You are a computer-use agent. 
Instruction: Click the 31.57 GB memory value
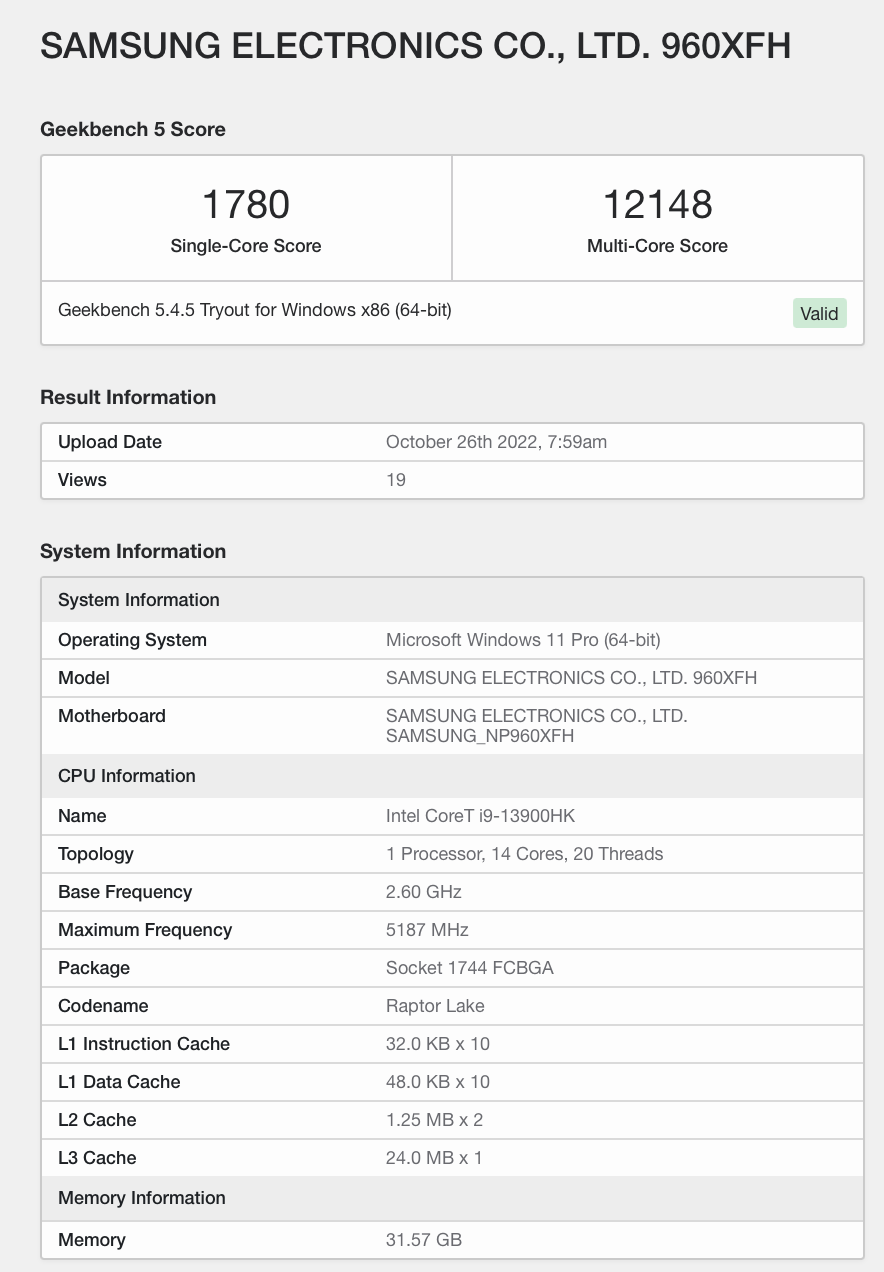pyautogui.click(x=424, y=1240)
